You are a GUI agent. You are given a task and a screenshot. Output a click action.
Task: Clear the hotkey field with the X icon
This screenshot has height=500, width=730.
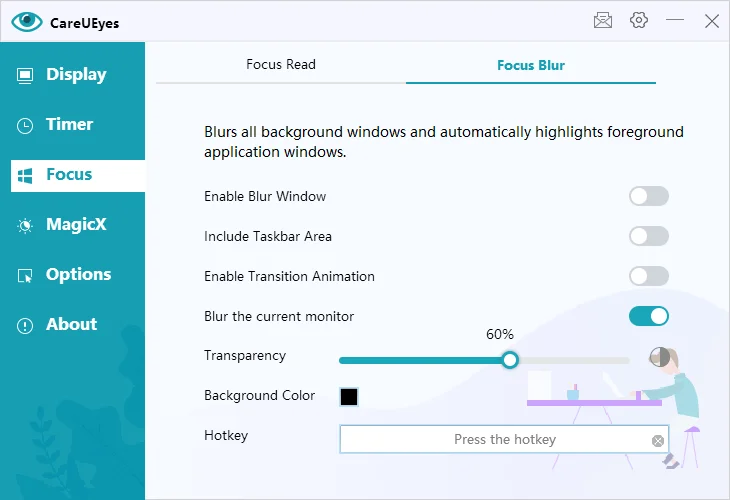point(658,440)
